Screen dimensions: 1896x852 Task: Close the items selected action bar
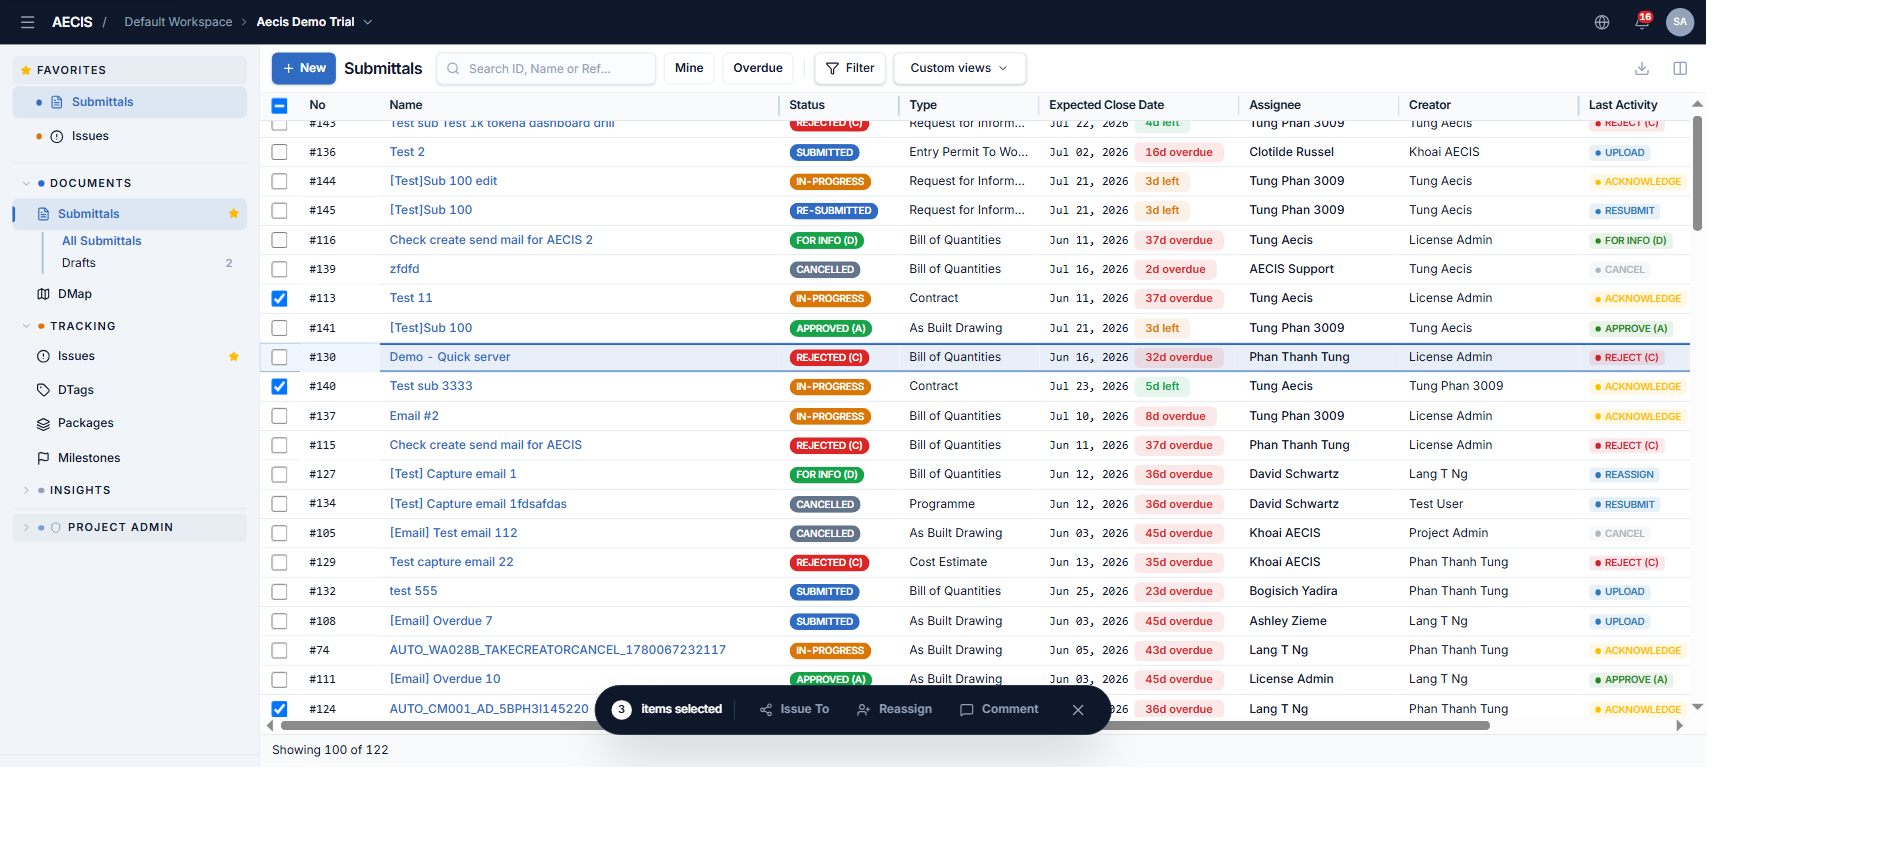pyautogui.click(x=1078, y=710)
